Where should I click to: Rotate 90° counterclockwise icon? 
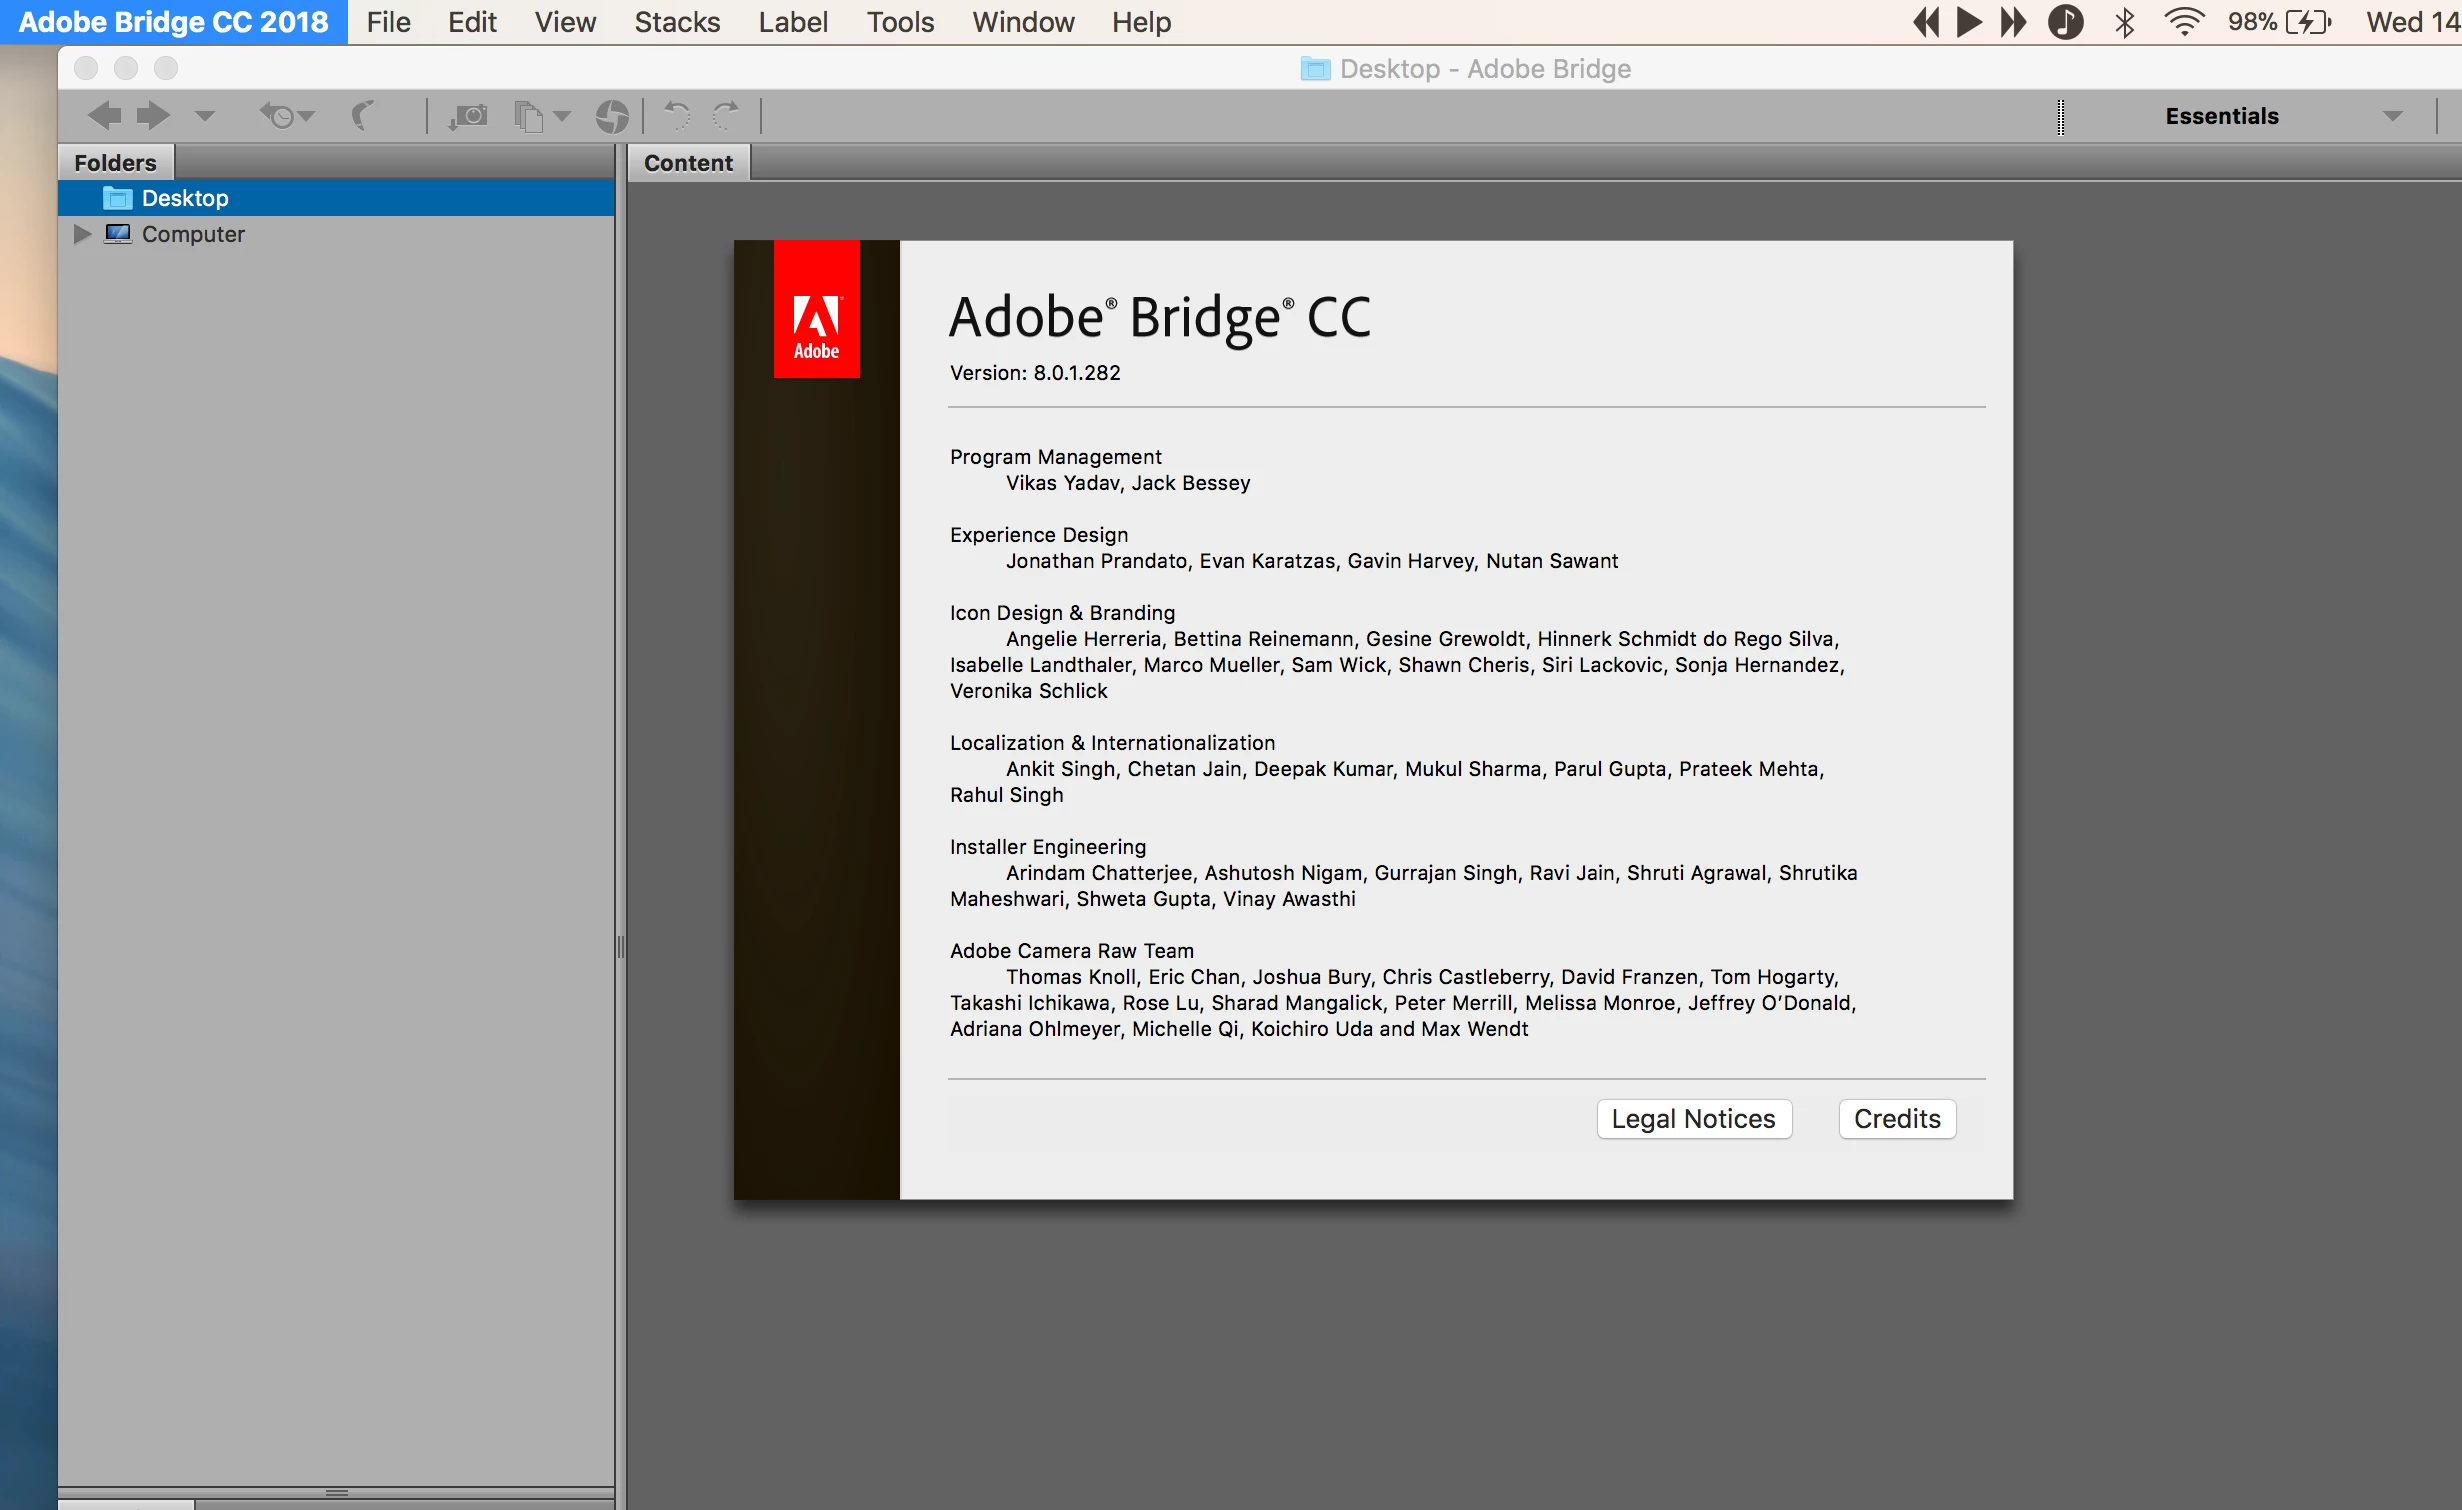point(677,116)
